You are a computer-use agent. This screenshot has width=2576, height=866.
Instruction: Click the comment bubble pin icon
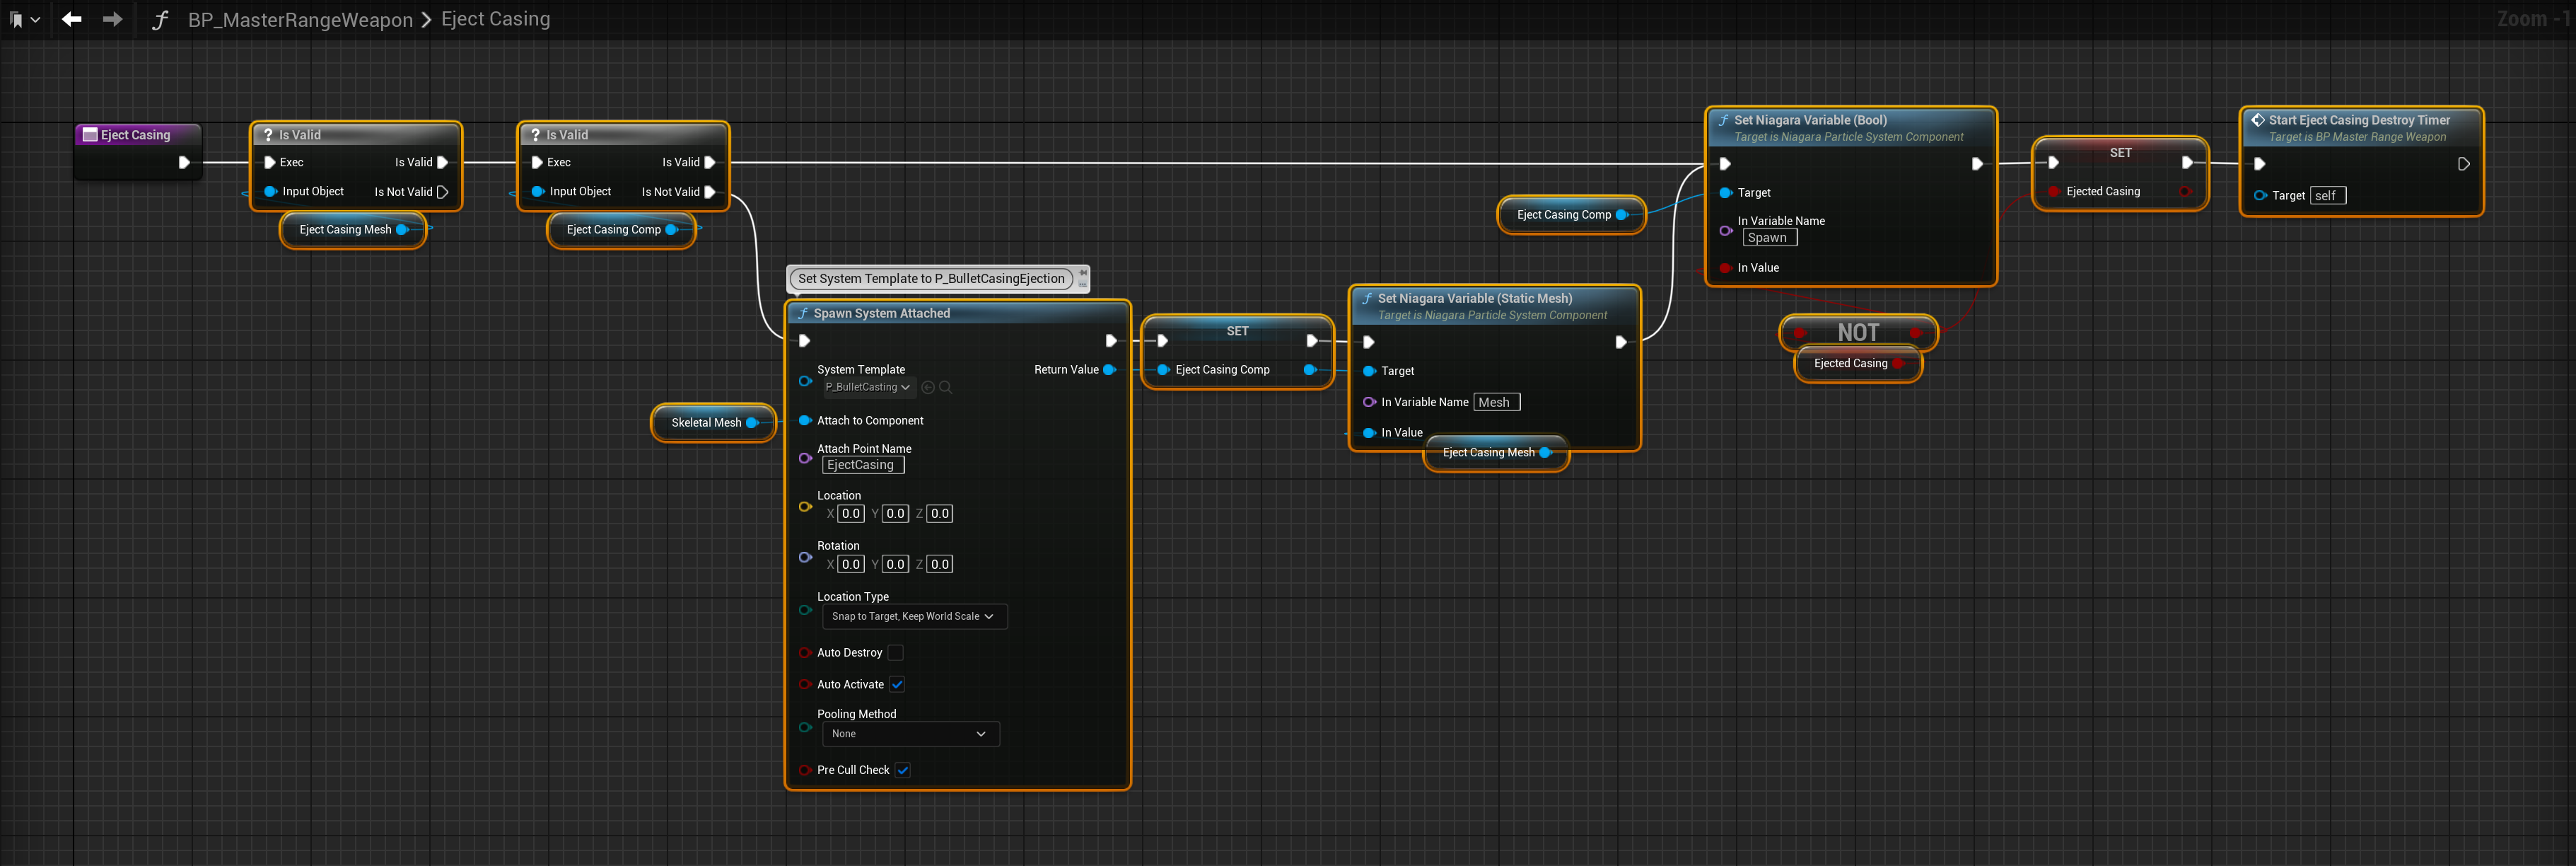point(1083,273)
